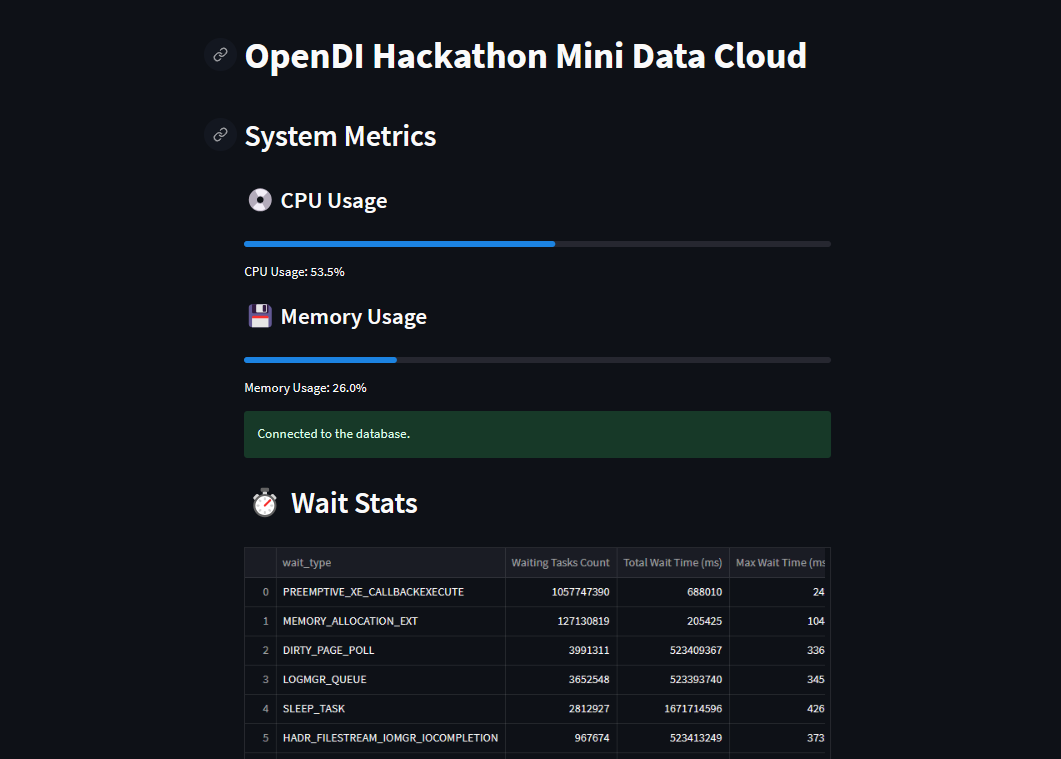This screenshot has height=759, width=1061.
Task: Click the 523393740 total wait time cell
Action: [673, 679]
